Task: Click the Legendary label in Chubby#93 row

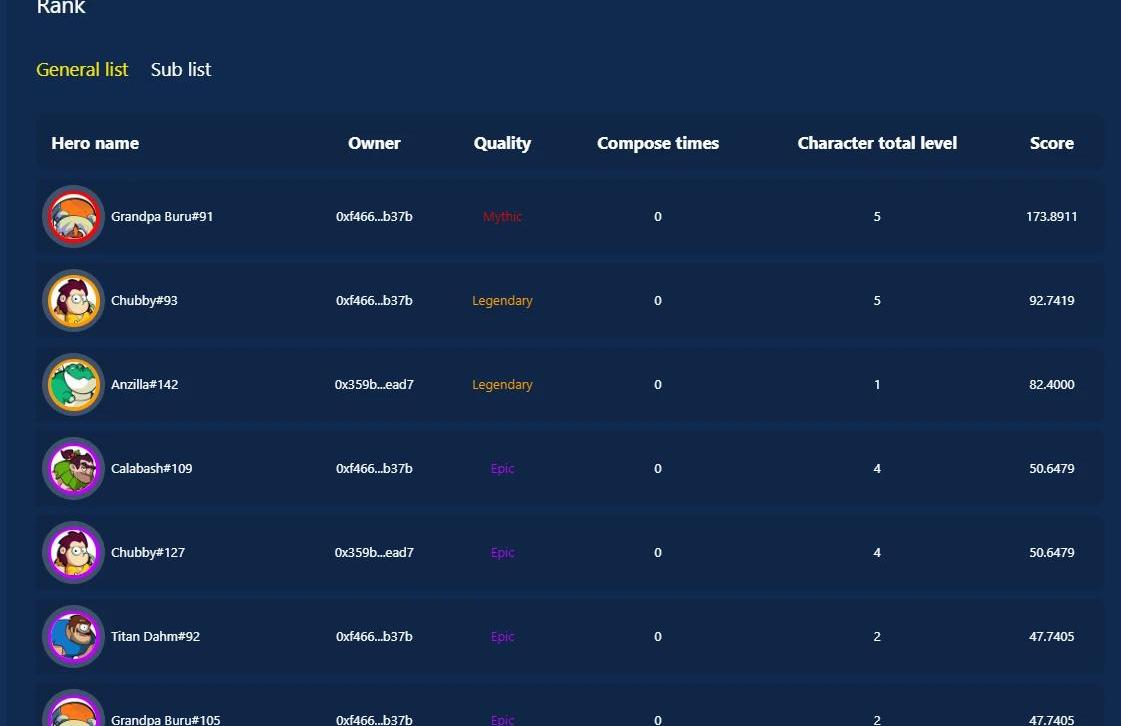Action: coord(502,301)
